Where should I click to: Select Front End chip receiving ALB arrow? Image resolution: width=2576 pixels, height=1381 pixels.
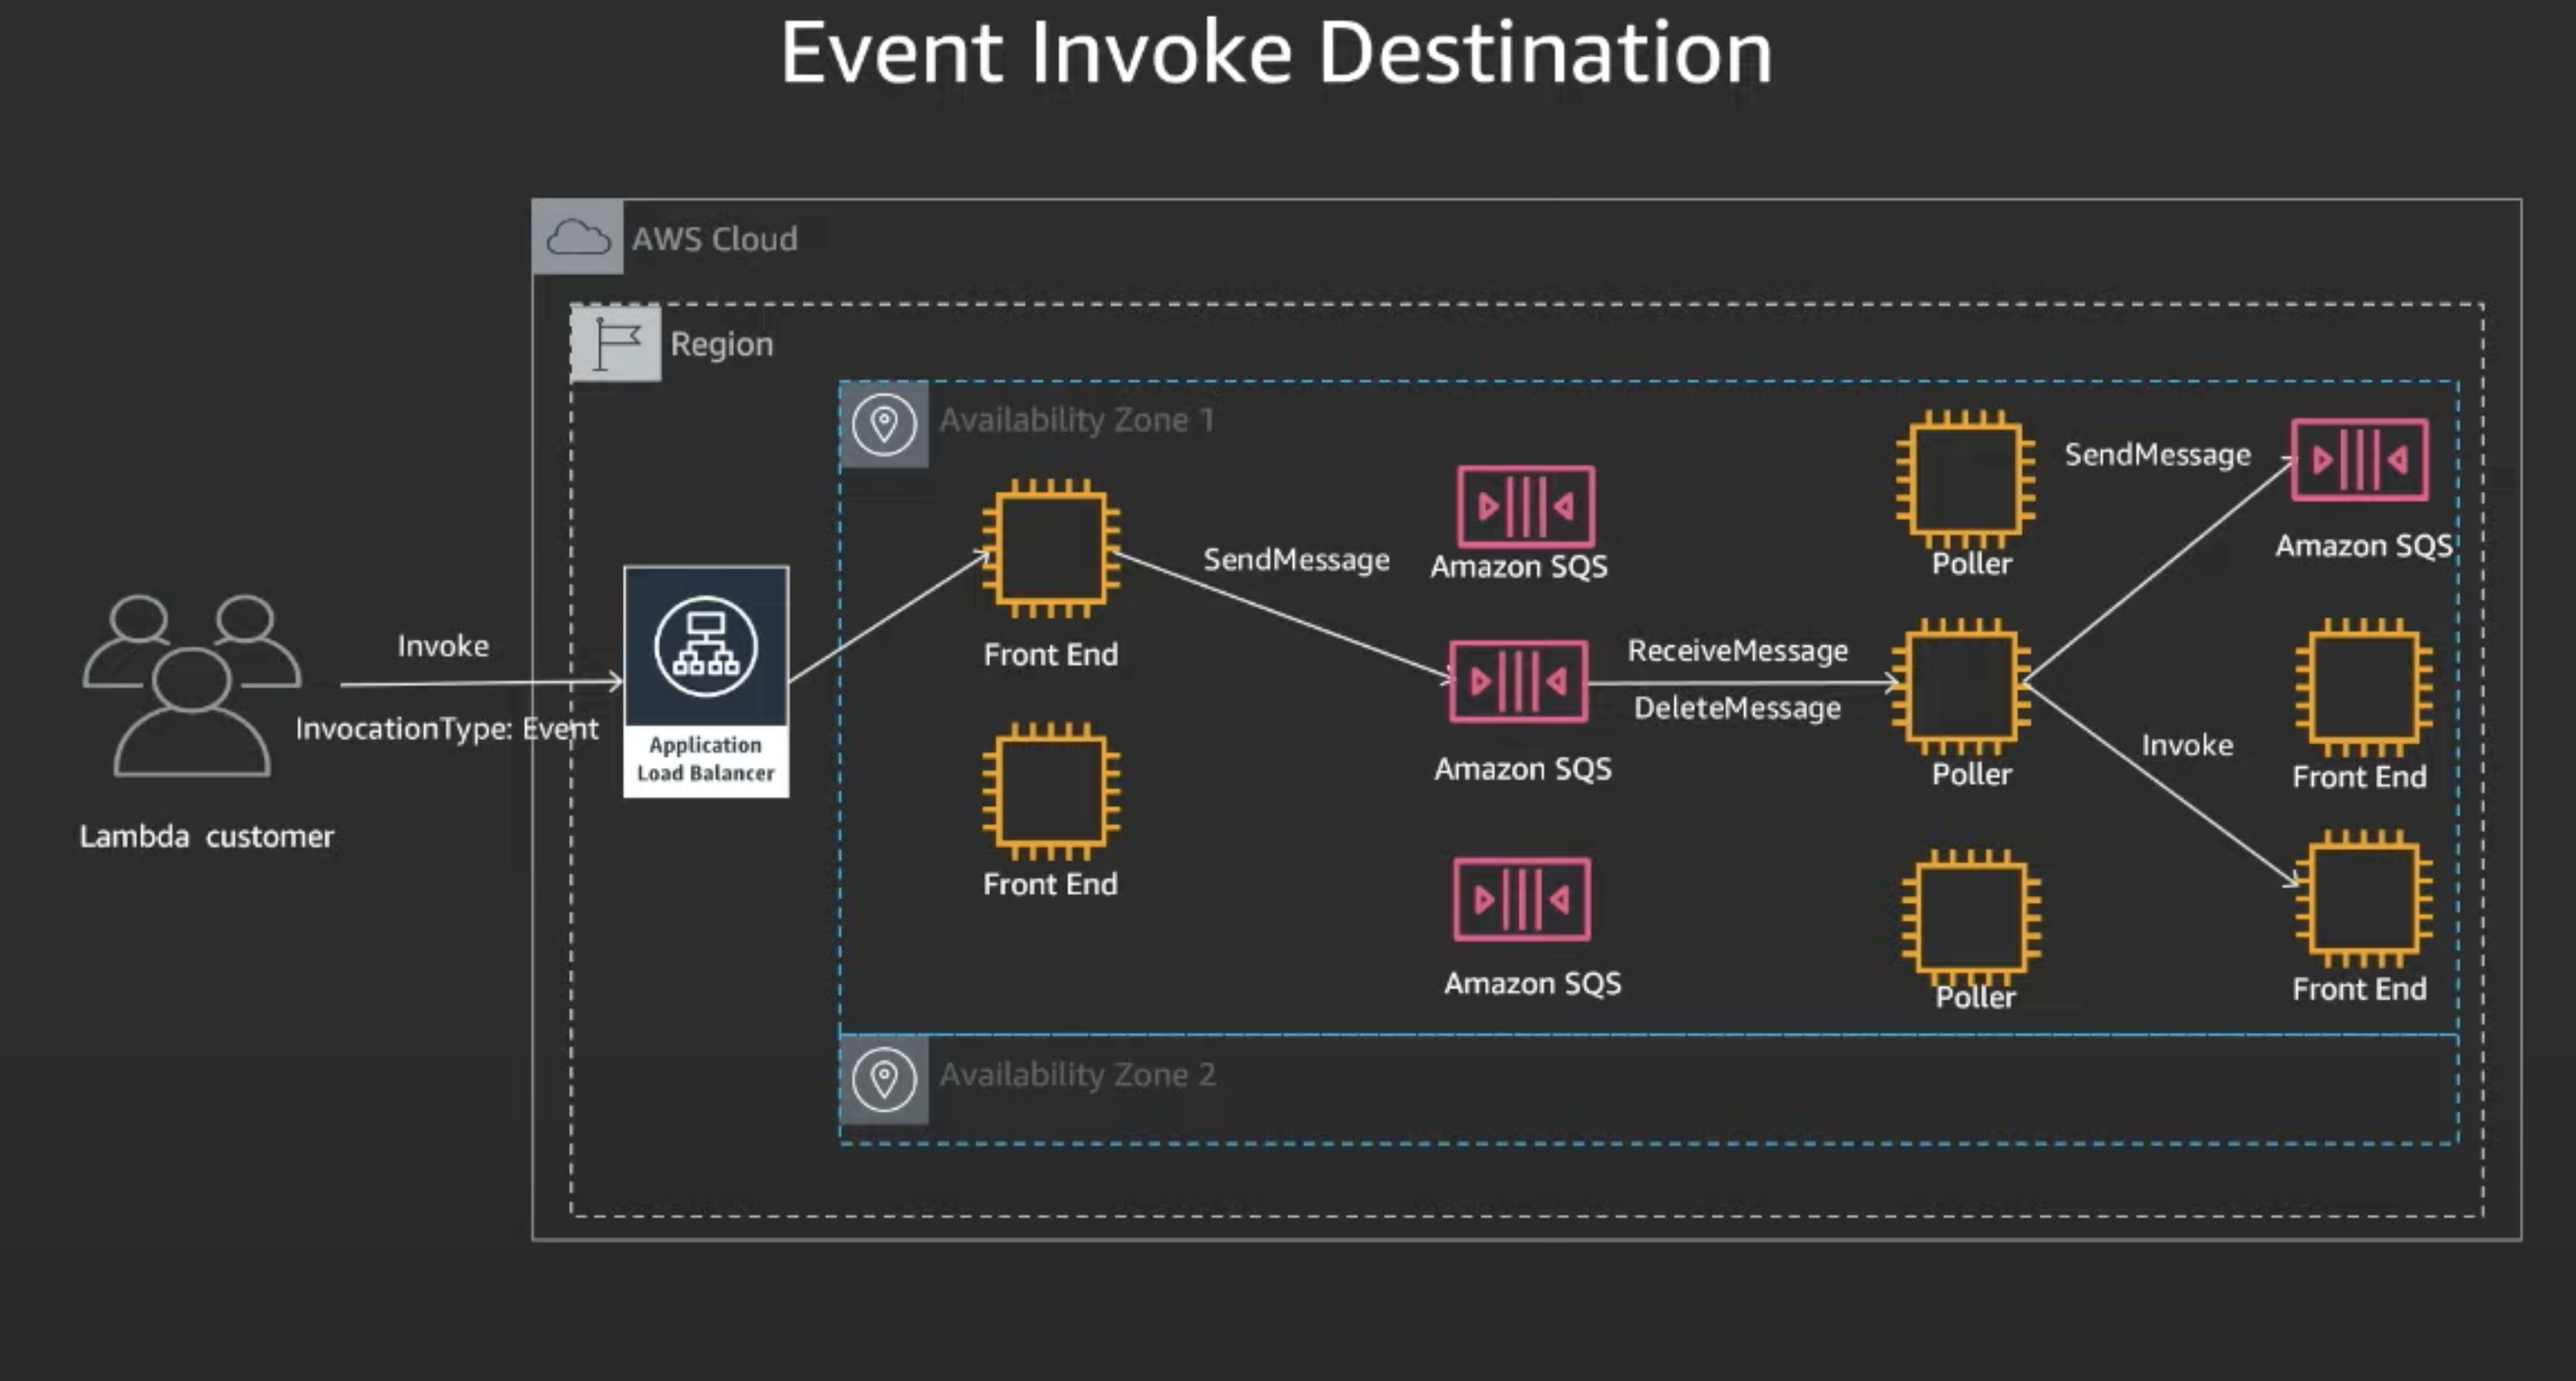(x=1051, y=548)
